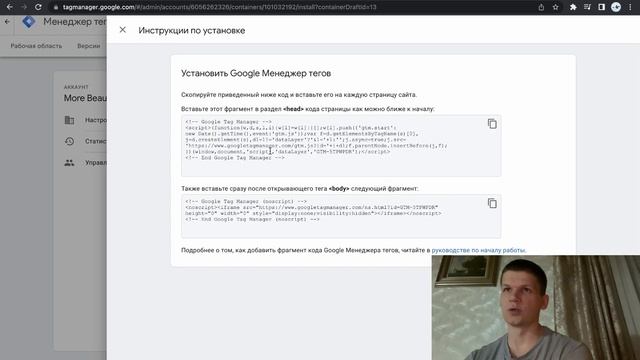640x360 pixels.
Task: Open the media control icon in toolbar
Action: click(587, 7)
